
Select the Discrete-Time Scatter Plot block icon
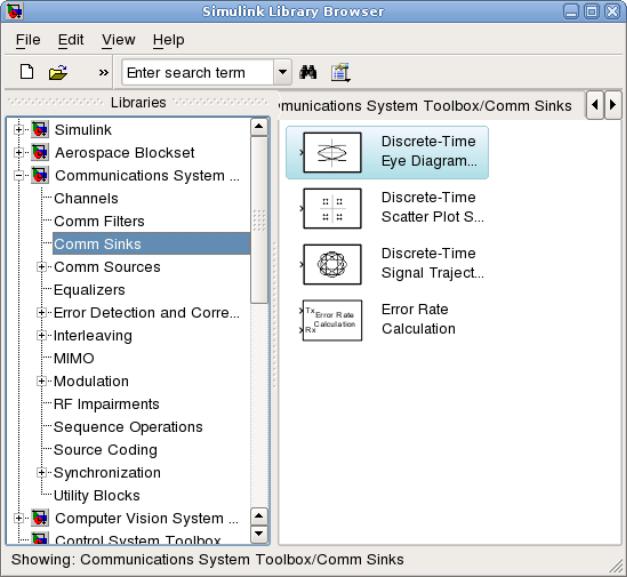coord(332,208)
